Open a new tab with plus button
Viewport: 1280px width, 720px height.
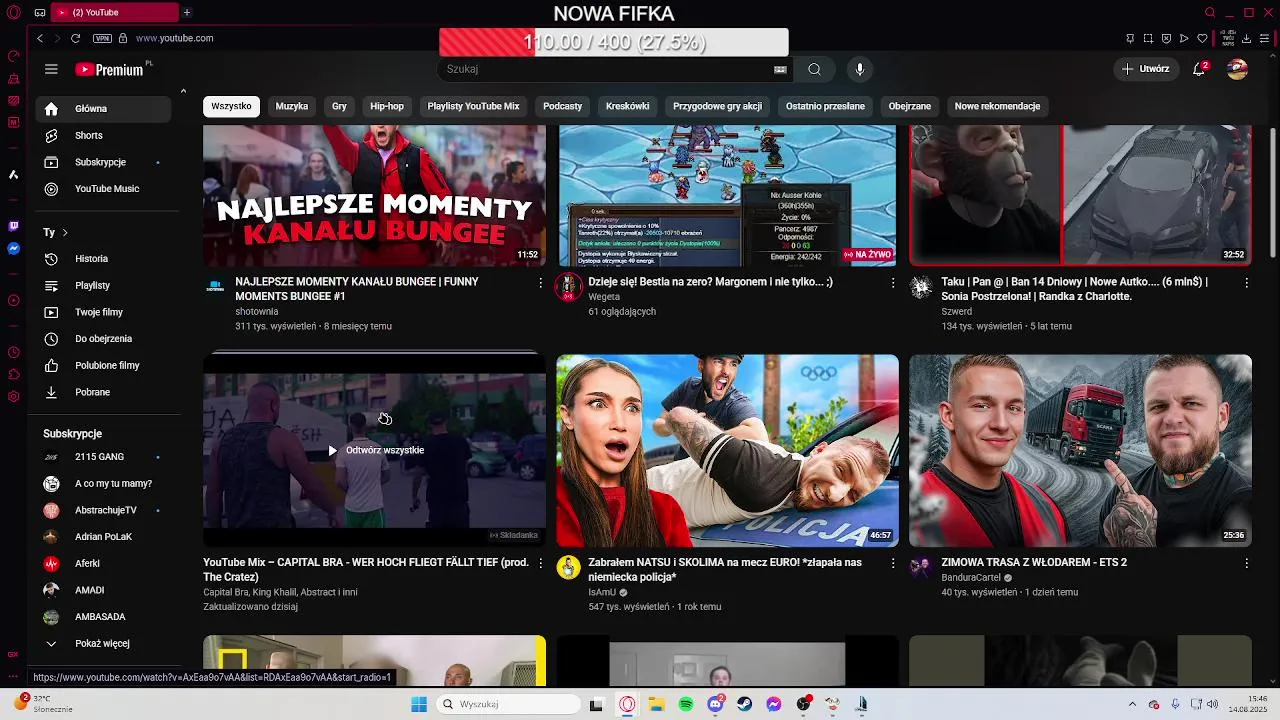point(187,12)
